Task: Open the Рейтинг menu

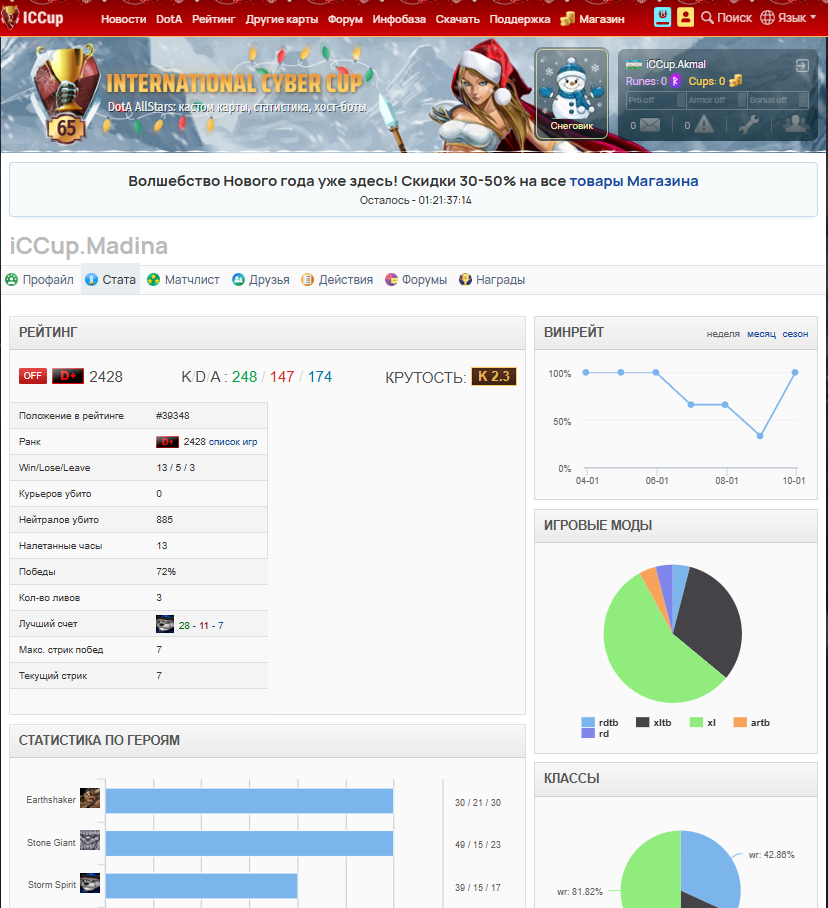Action: (214, 19)
